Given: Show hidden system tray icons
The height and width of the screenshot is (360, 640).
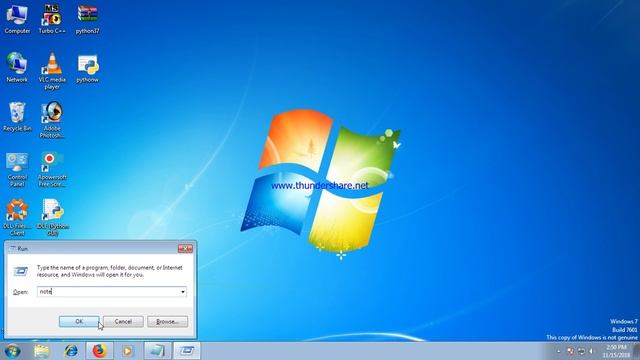Looking at the screenshot, I should (559, 351).
